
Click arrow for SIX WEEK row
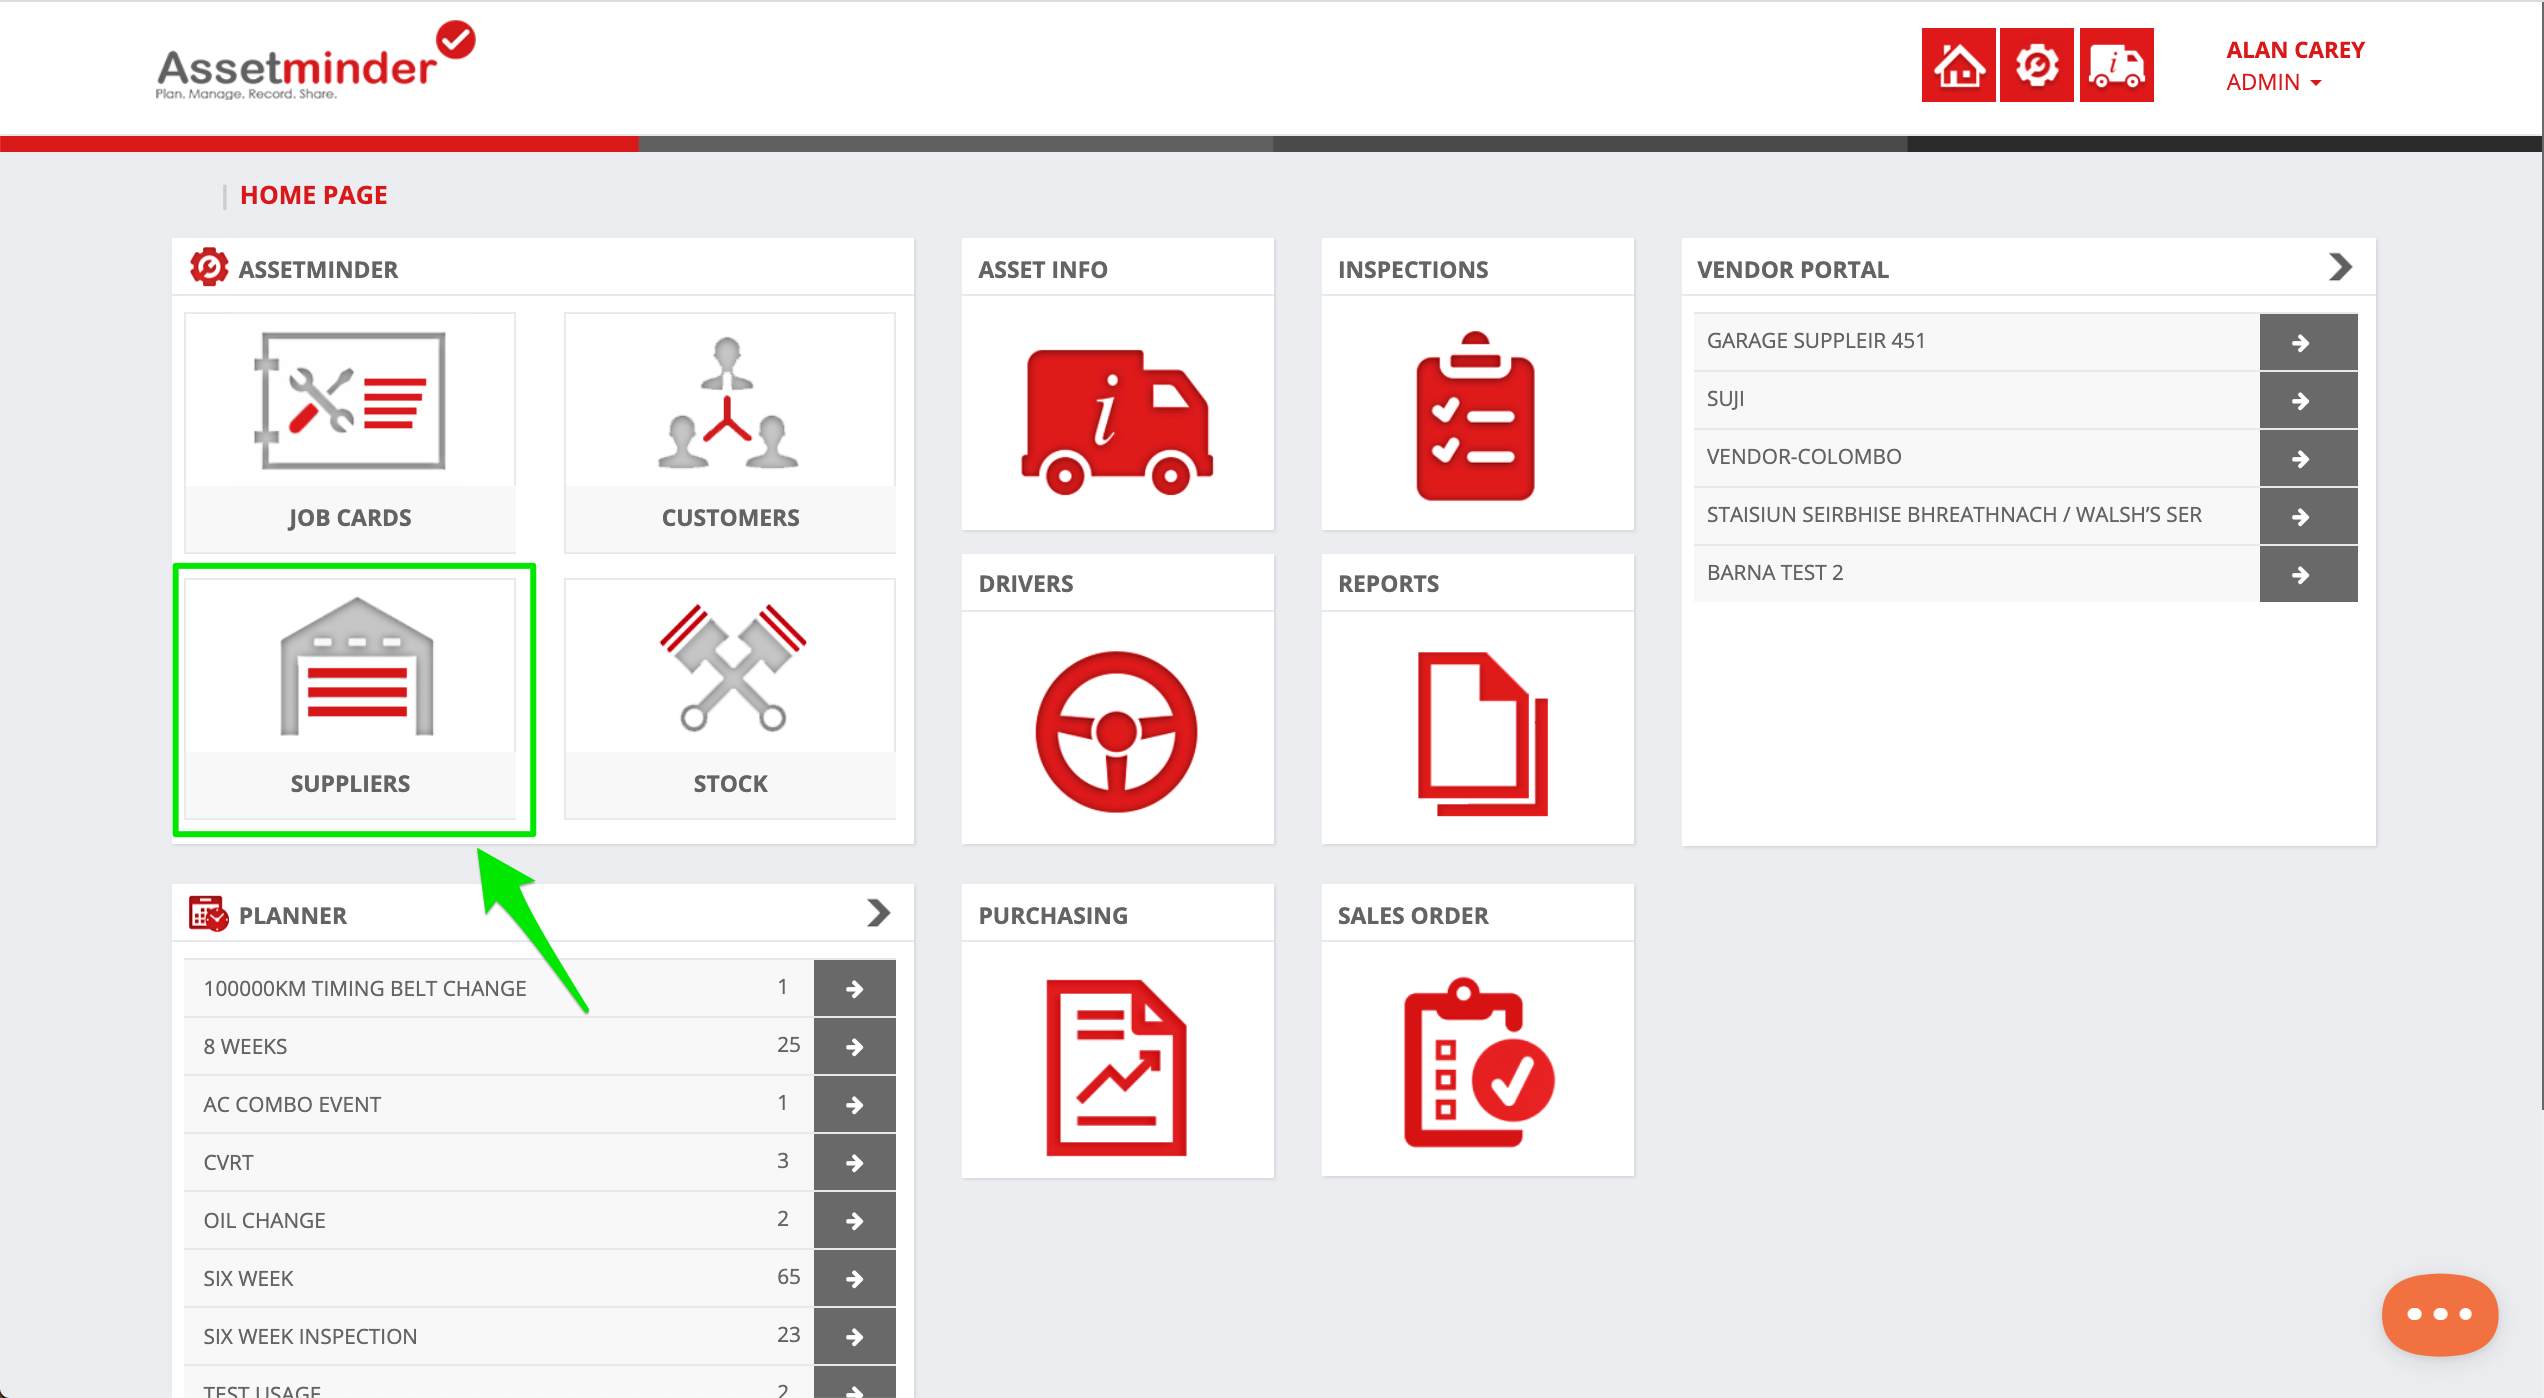[x=855, y=1278]
